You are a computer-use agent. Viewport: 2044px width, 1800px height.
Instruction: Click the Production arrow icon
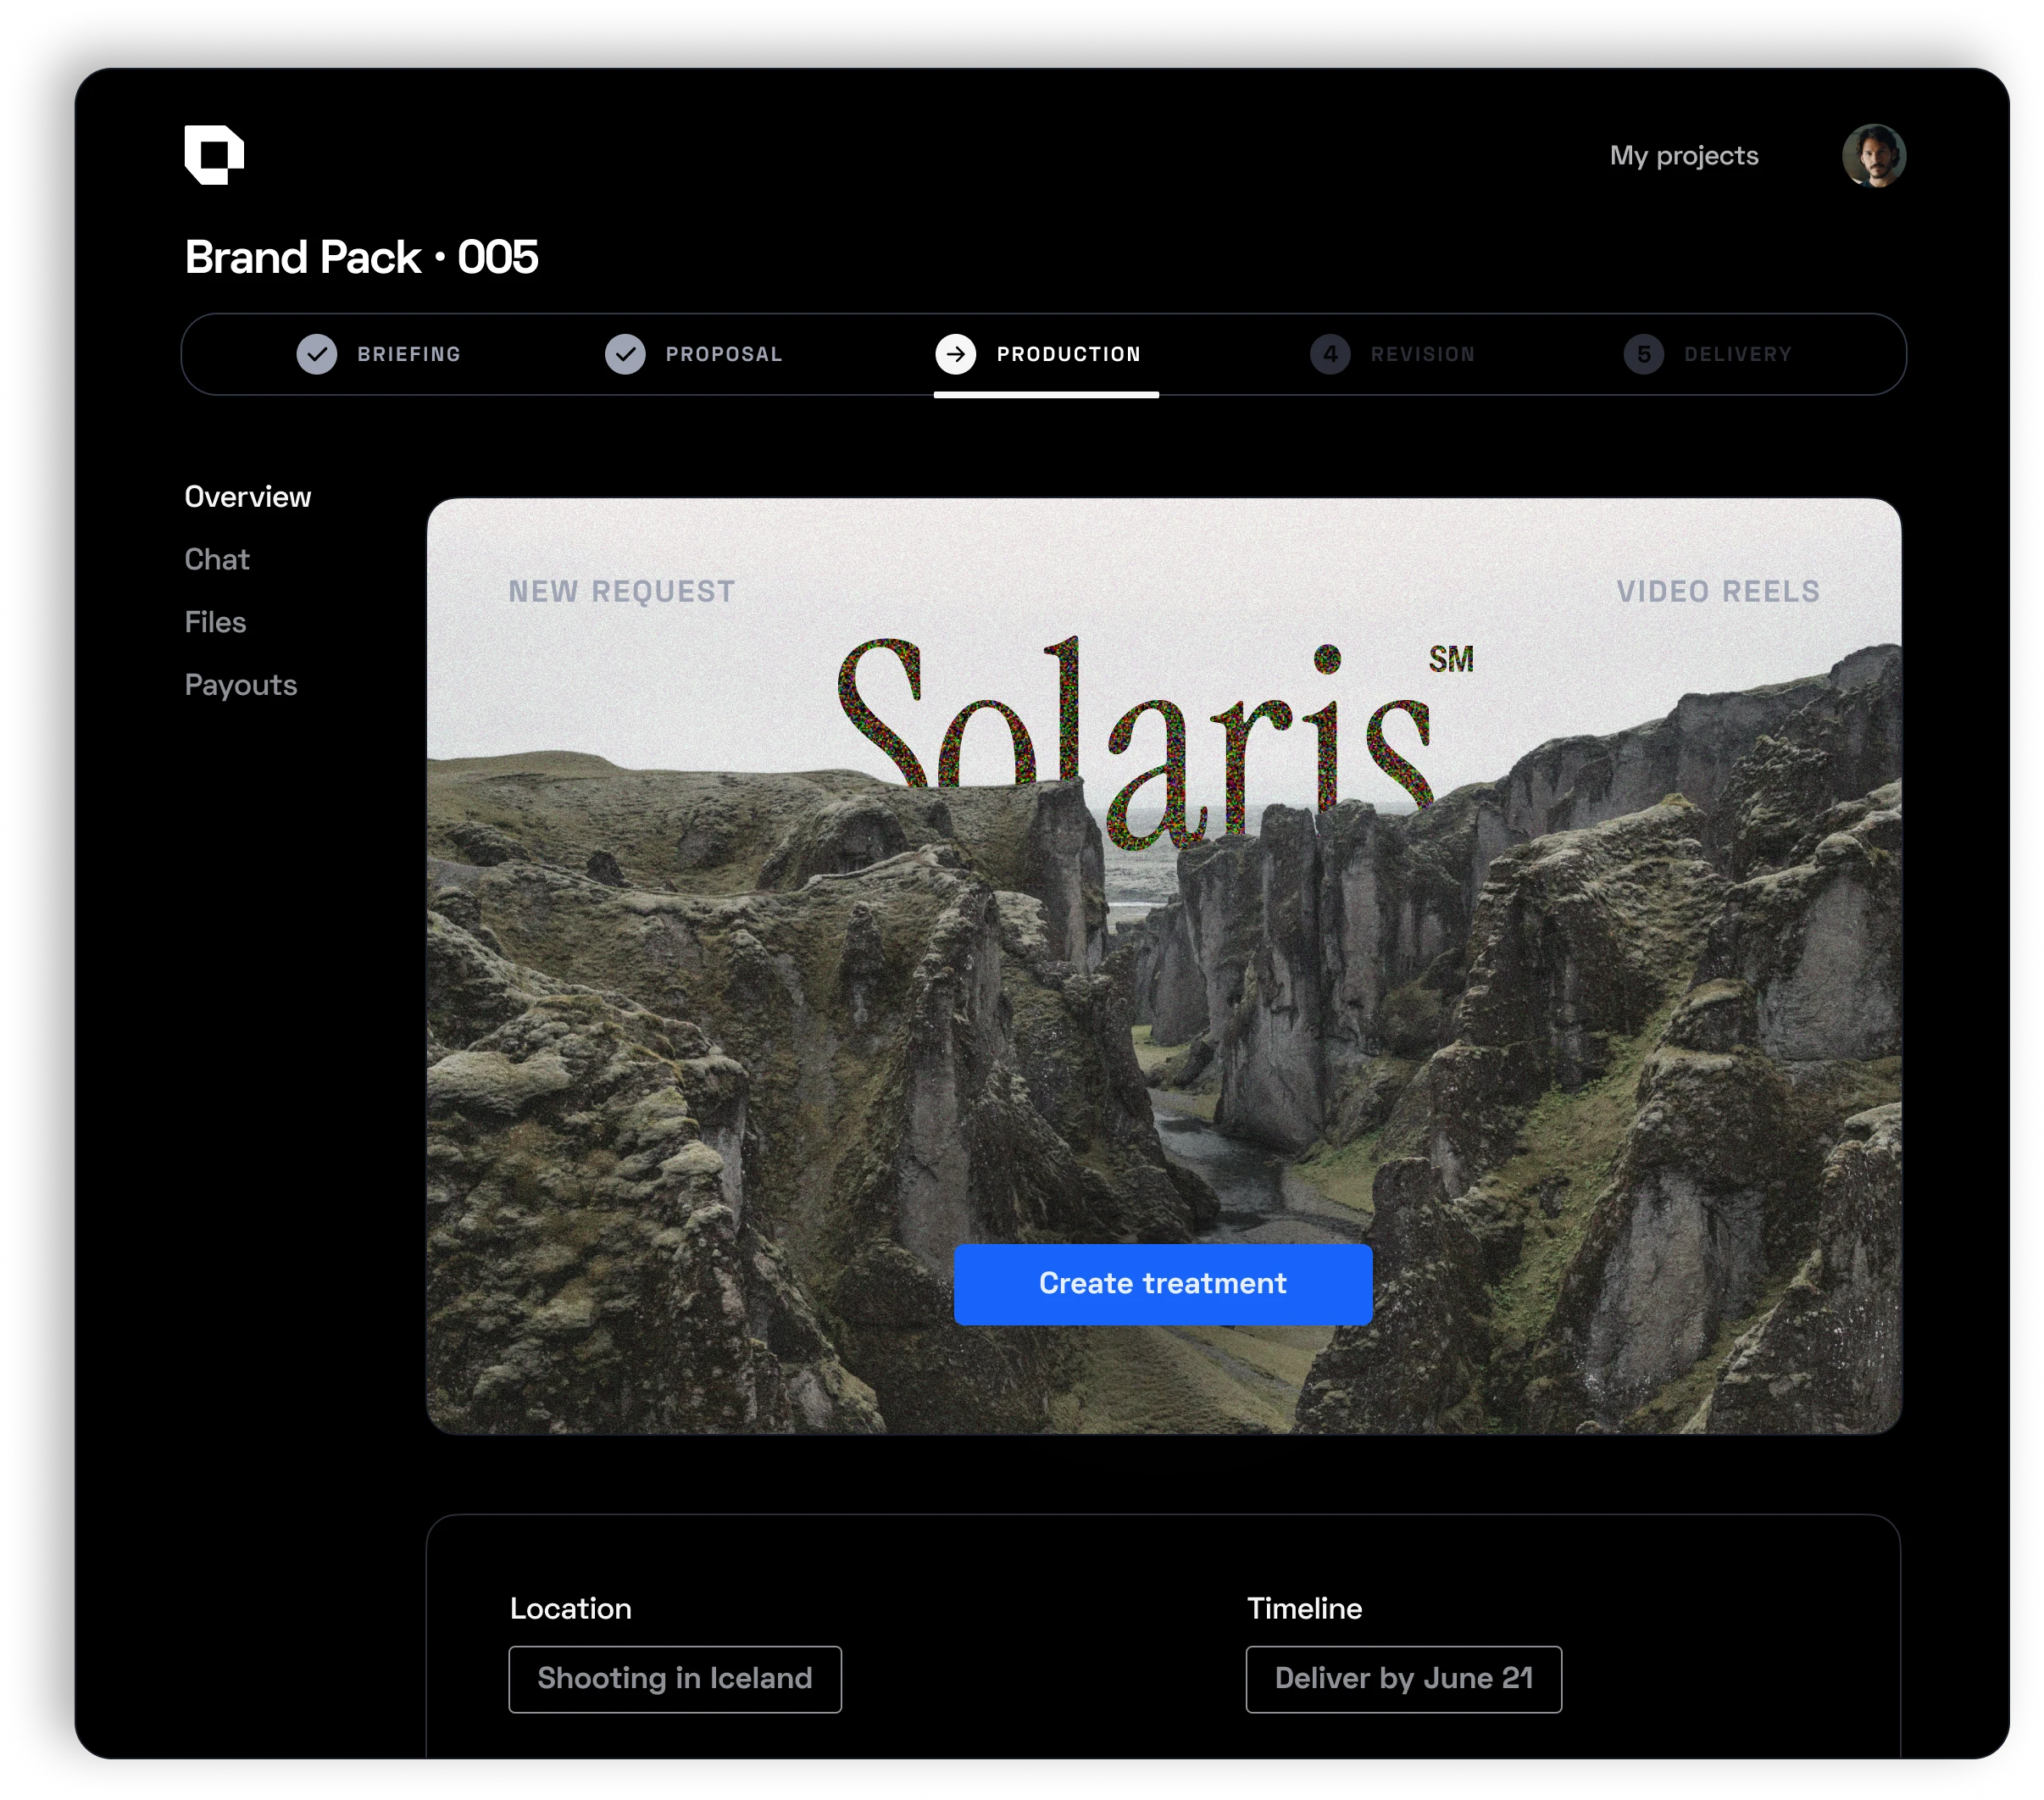point(955,354)
